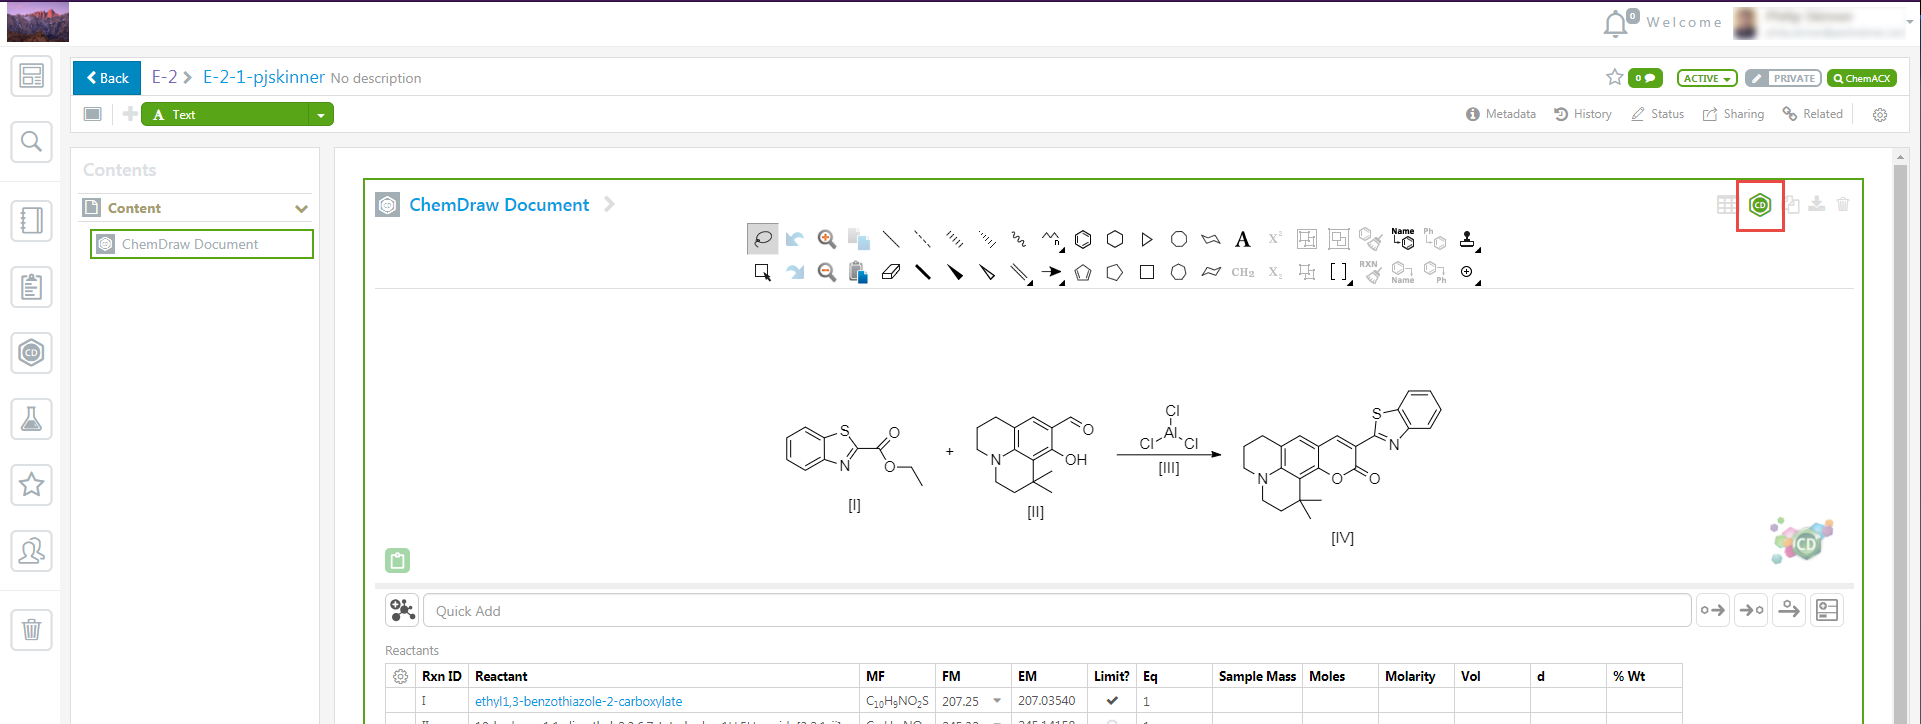Select the Lasso selection tool
Image resolution: width=1921 pixels, height=724 pixels.
tap(762, 239)
